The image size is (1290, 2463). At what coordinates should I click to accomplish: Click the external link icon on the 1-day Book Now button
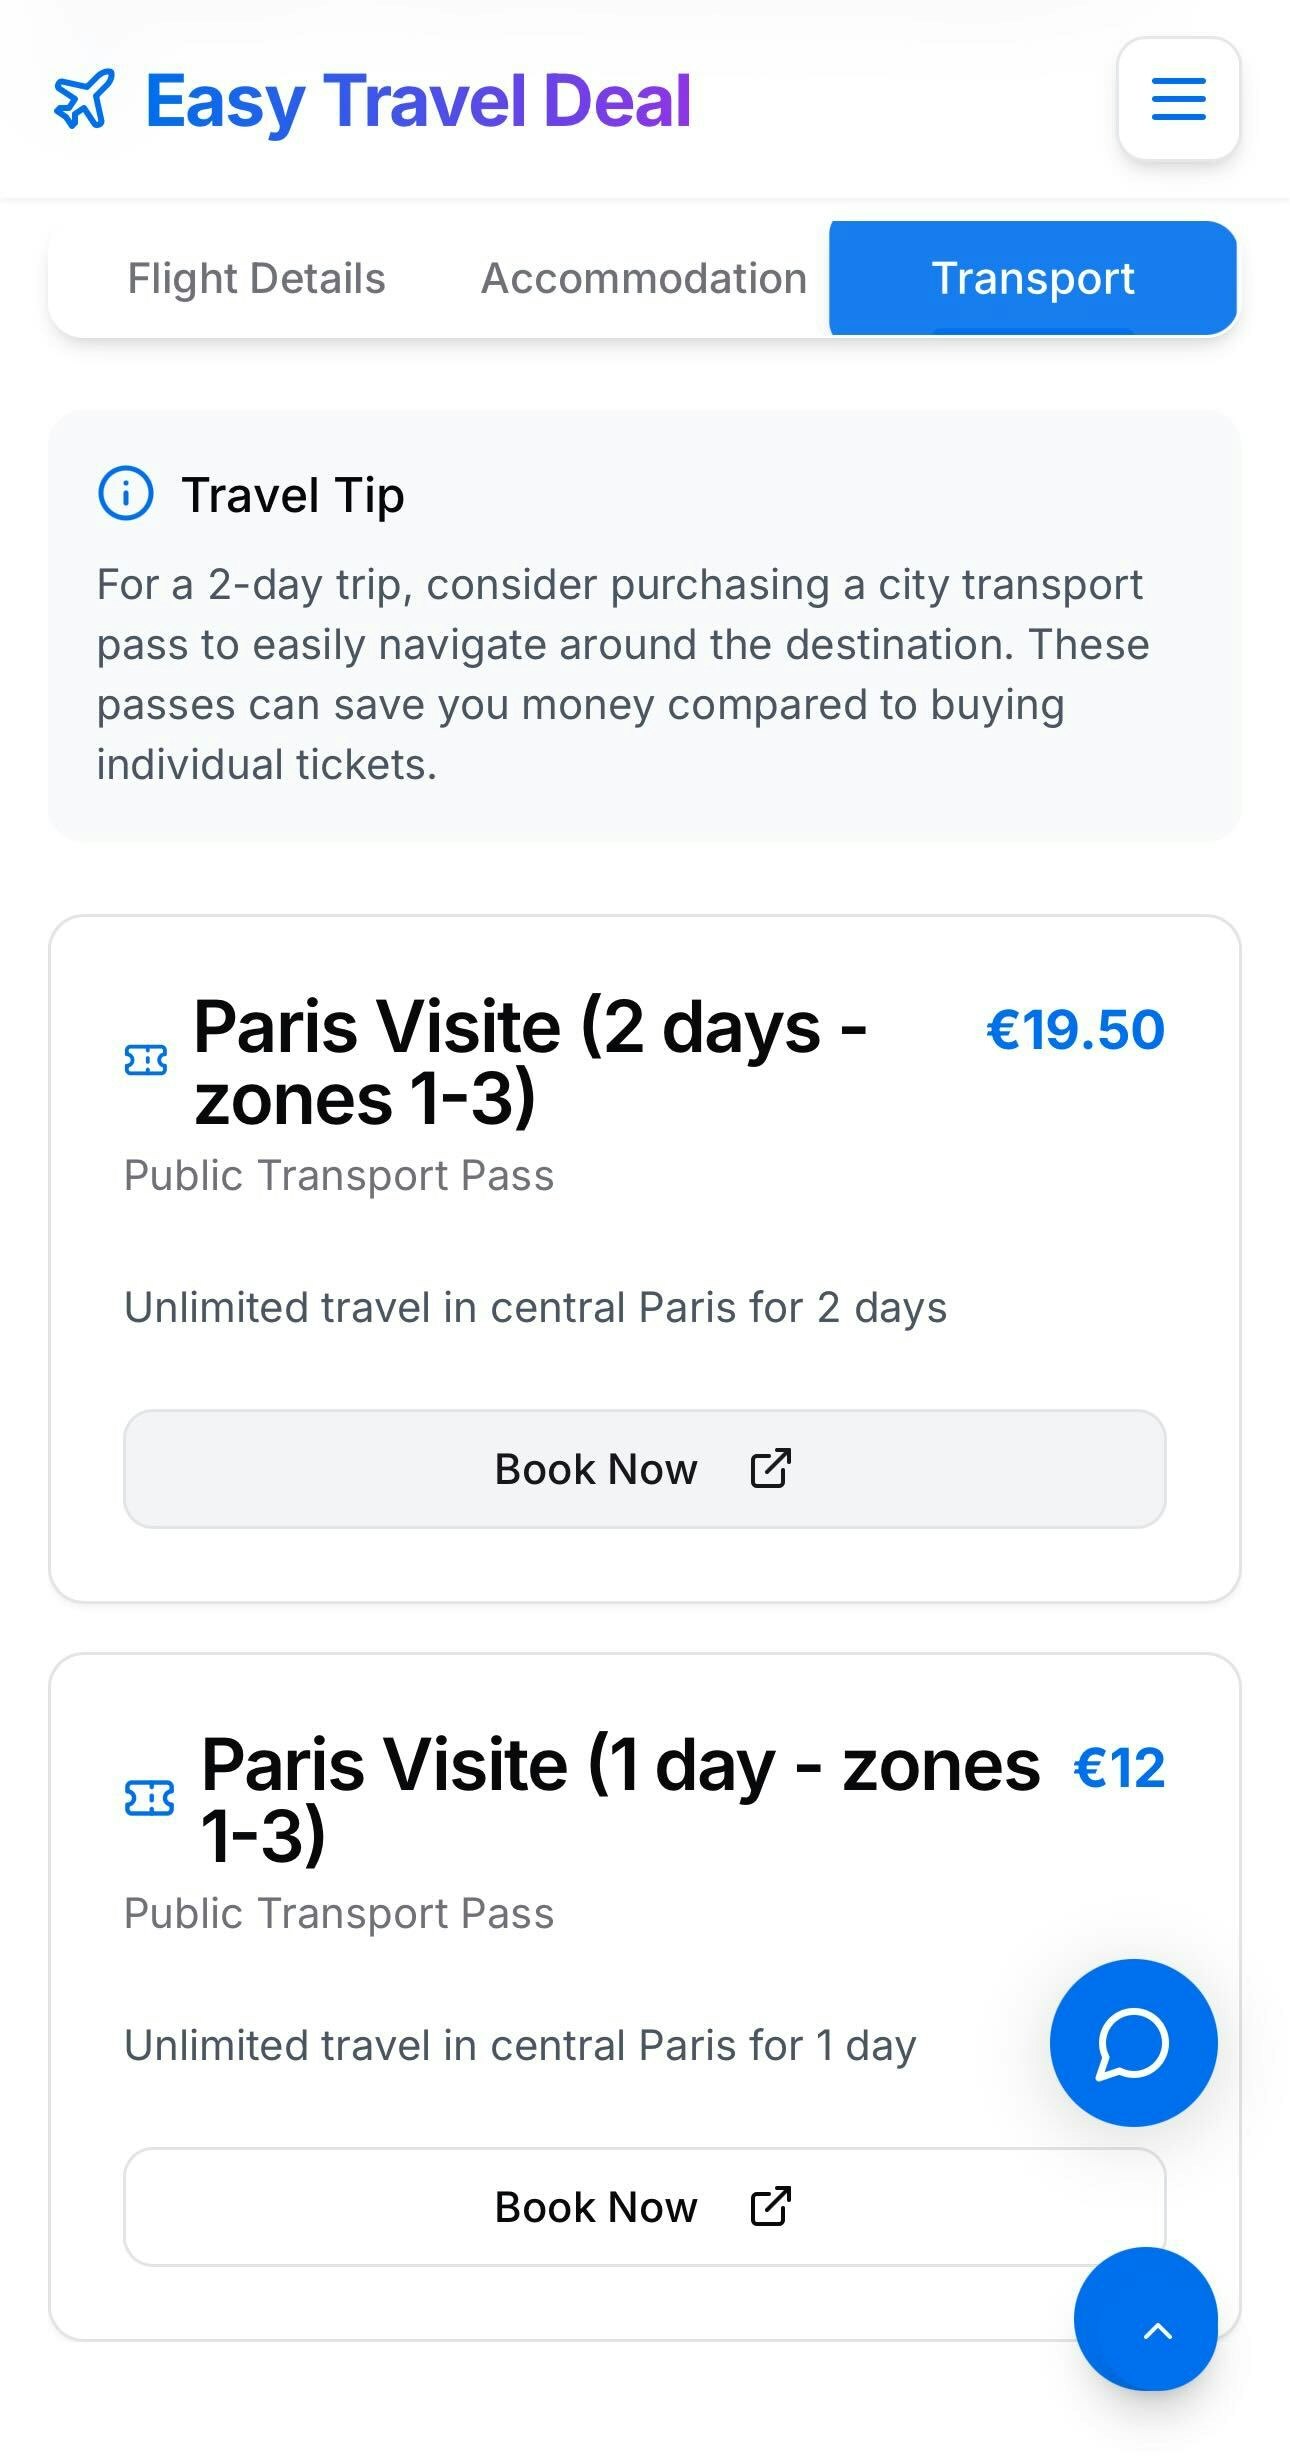[770, 2206]
